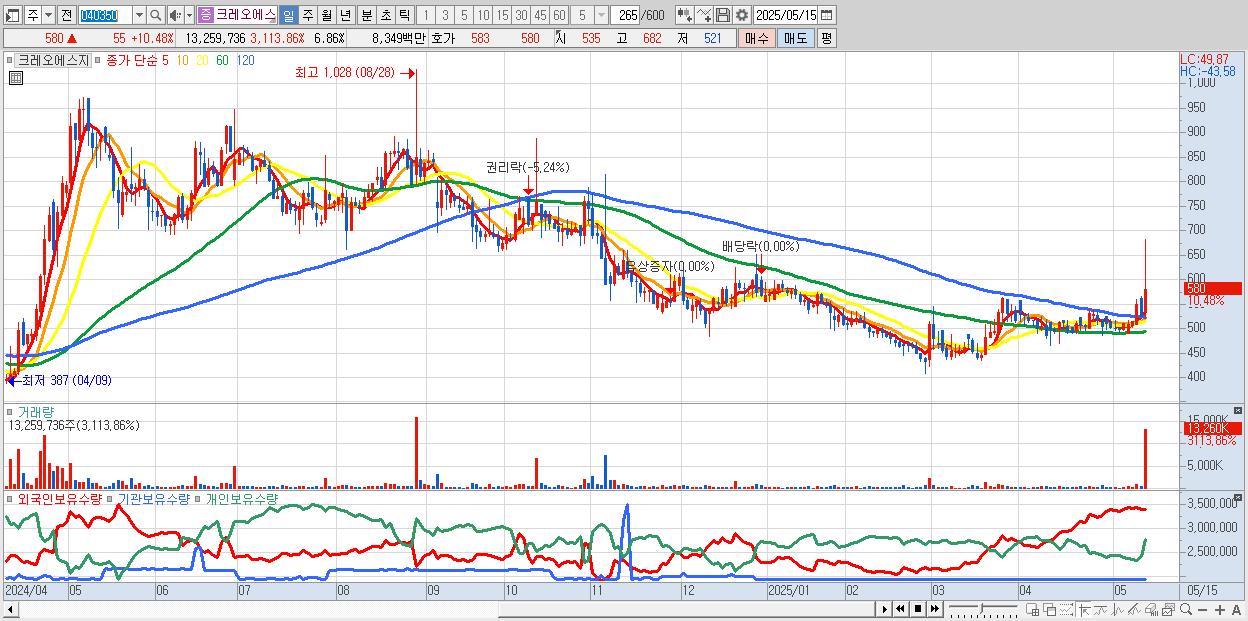Click the speaker sound icon in toolbar

point(175,15)
